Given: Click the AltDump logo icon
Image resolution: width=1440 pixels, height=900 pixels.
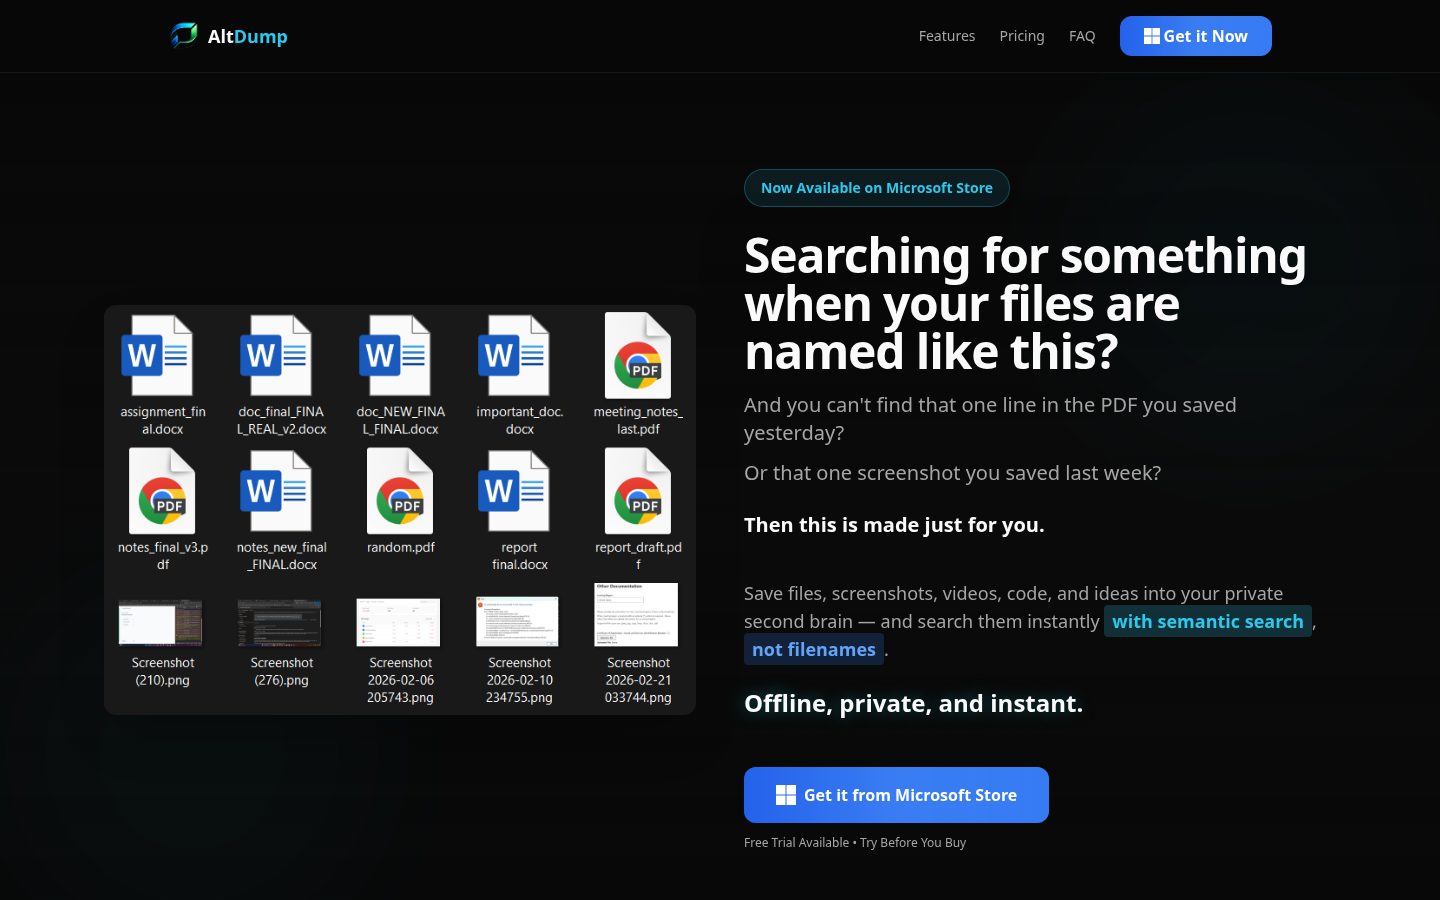Looking at the screenshot, I should [184, 36].
